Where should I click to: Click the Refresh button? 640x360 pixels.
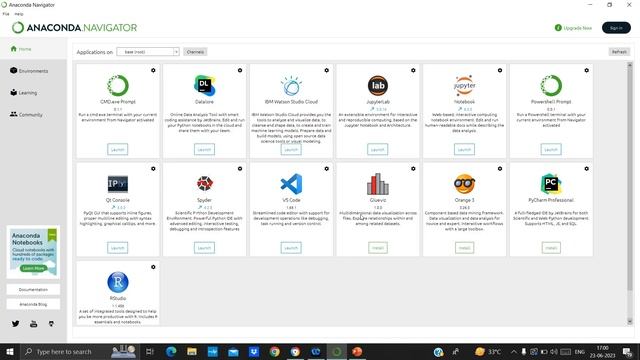[x=619, y=52]
